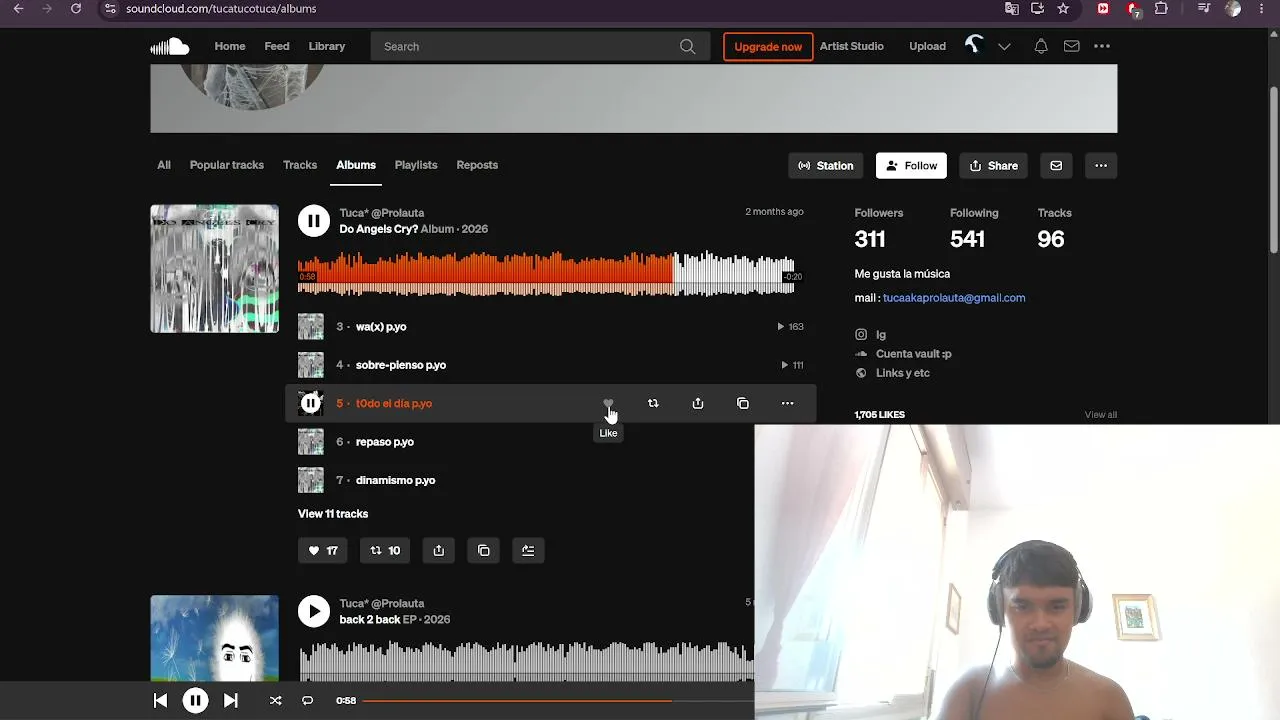Click the bottom player progress bar

click(x=558, y=701)
